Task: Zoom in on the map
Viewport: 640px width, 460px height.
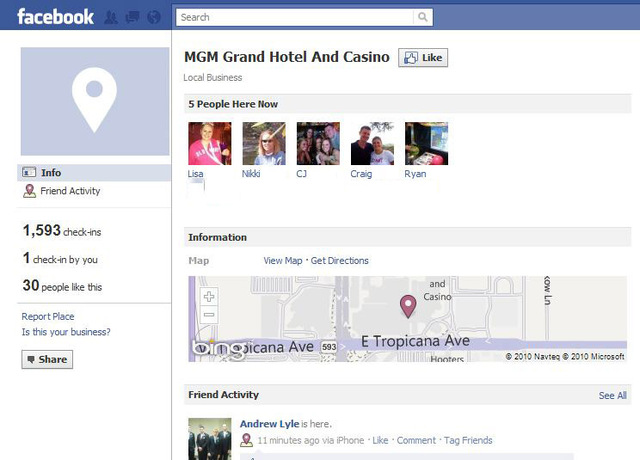Action: (209, 296)
